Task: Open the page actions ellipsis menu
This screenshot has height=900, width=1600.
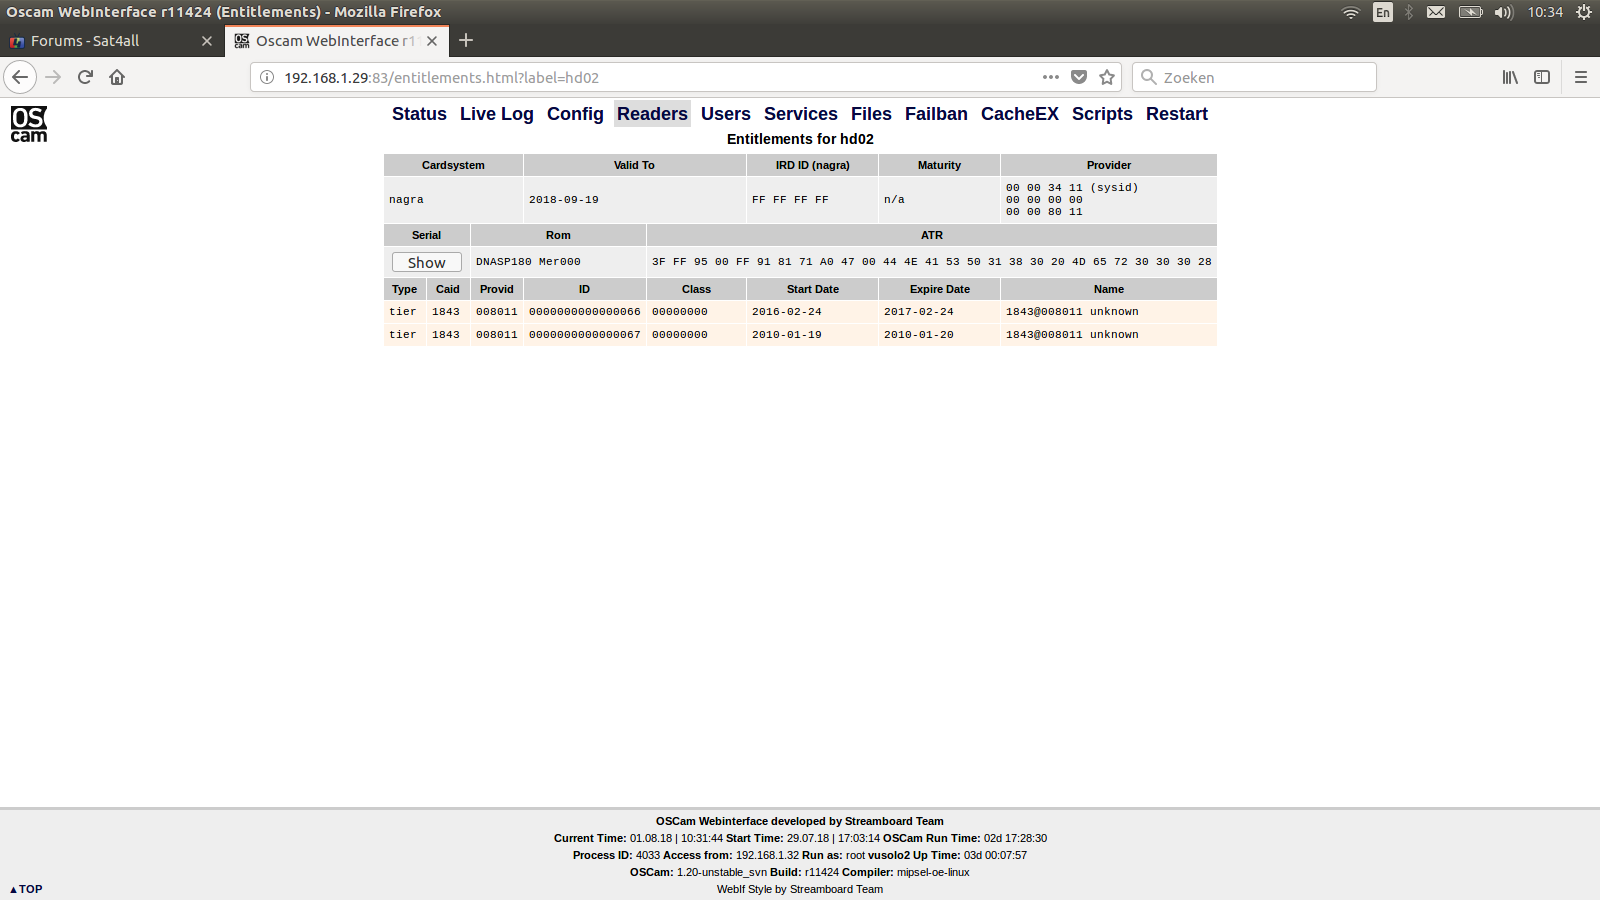Action: coord(1050,76)
